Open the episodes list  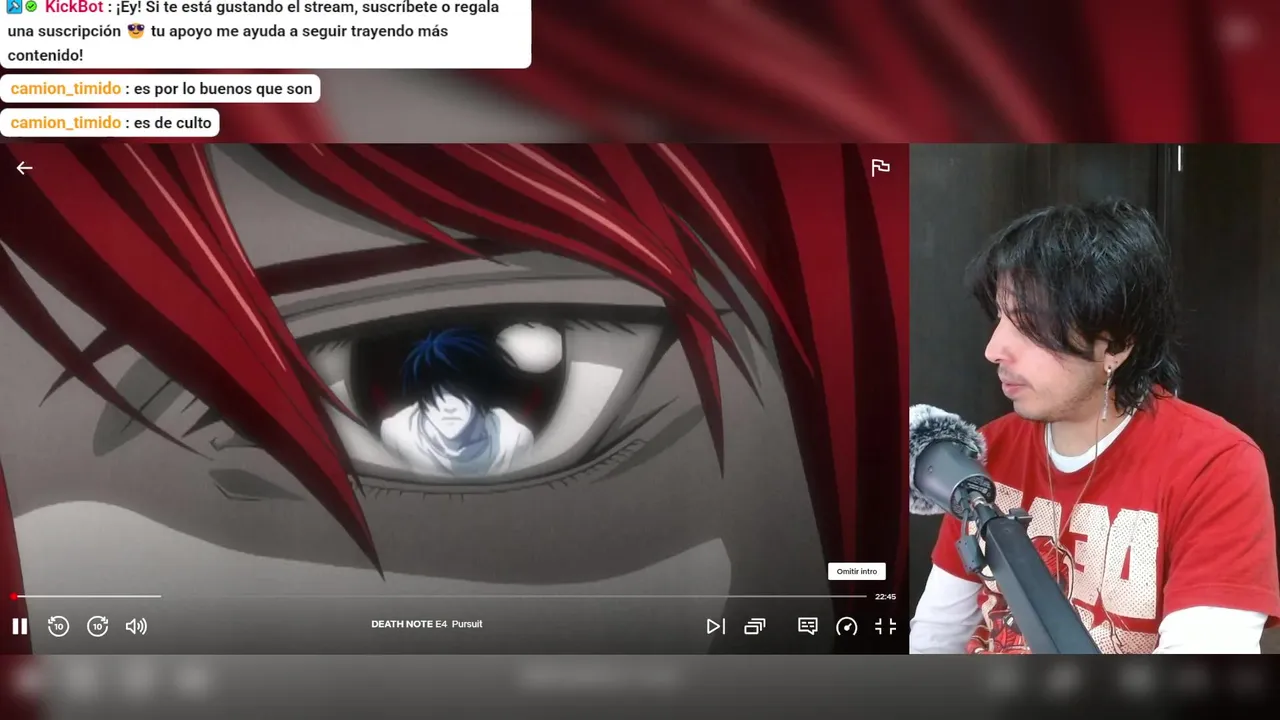click(x=755, y=626)
